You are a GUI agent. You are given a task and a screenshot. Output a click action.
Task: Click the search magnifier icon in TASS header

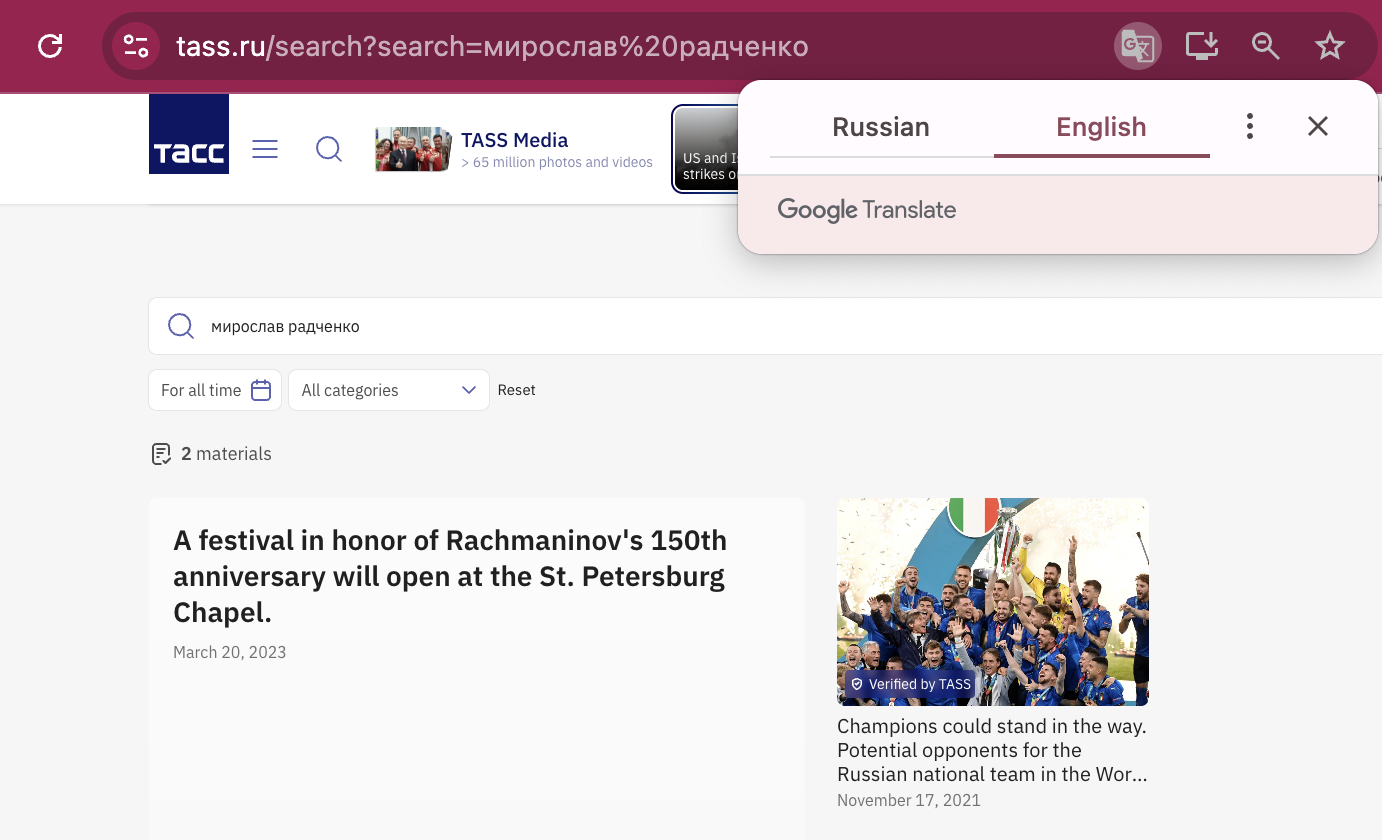[x=328, y=149]
